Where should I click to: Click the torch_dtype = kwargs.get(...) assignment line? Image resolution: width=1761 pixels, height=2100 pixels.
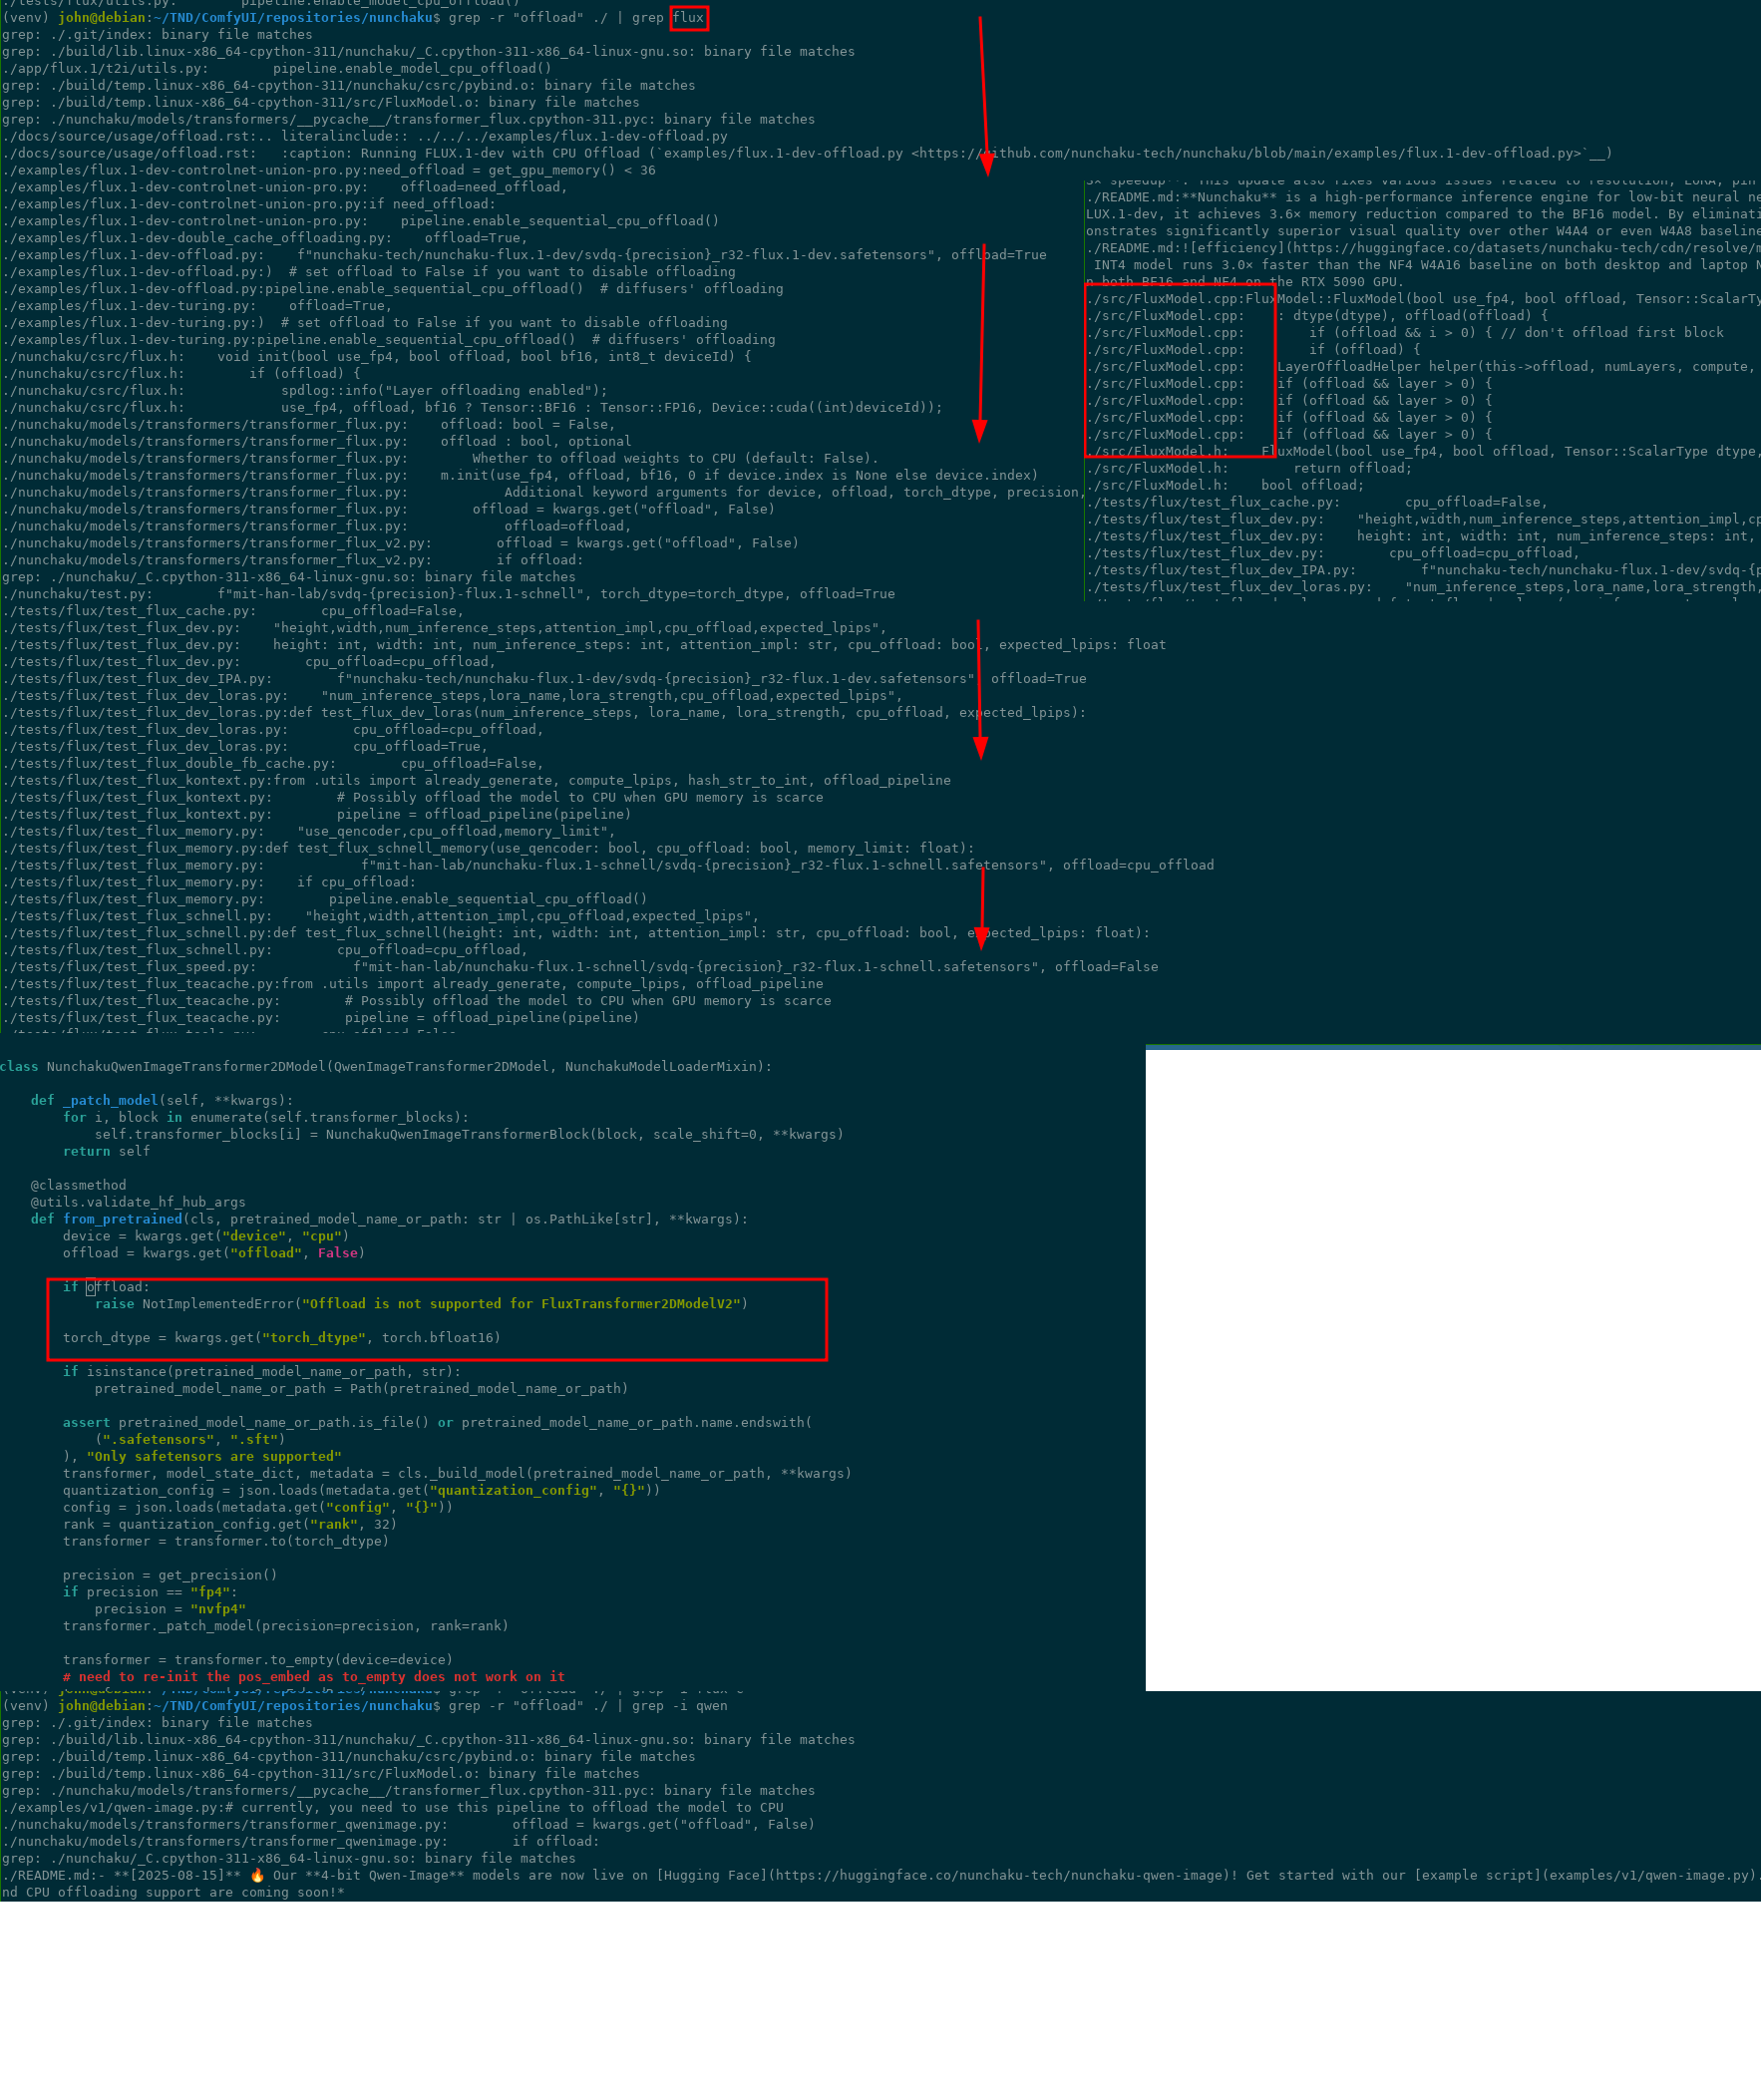(282, 1340)
